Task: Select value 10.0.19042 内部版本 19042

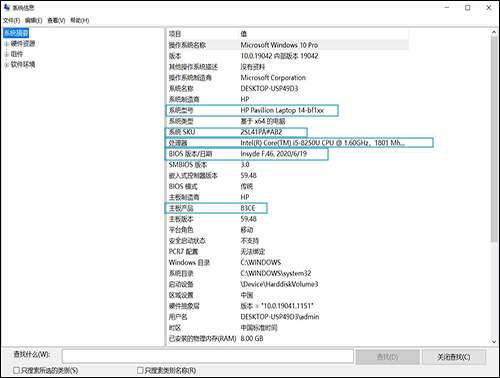Action: tap(279, 56)
